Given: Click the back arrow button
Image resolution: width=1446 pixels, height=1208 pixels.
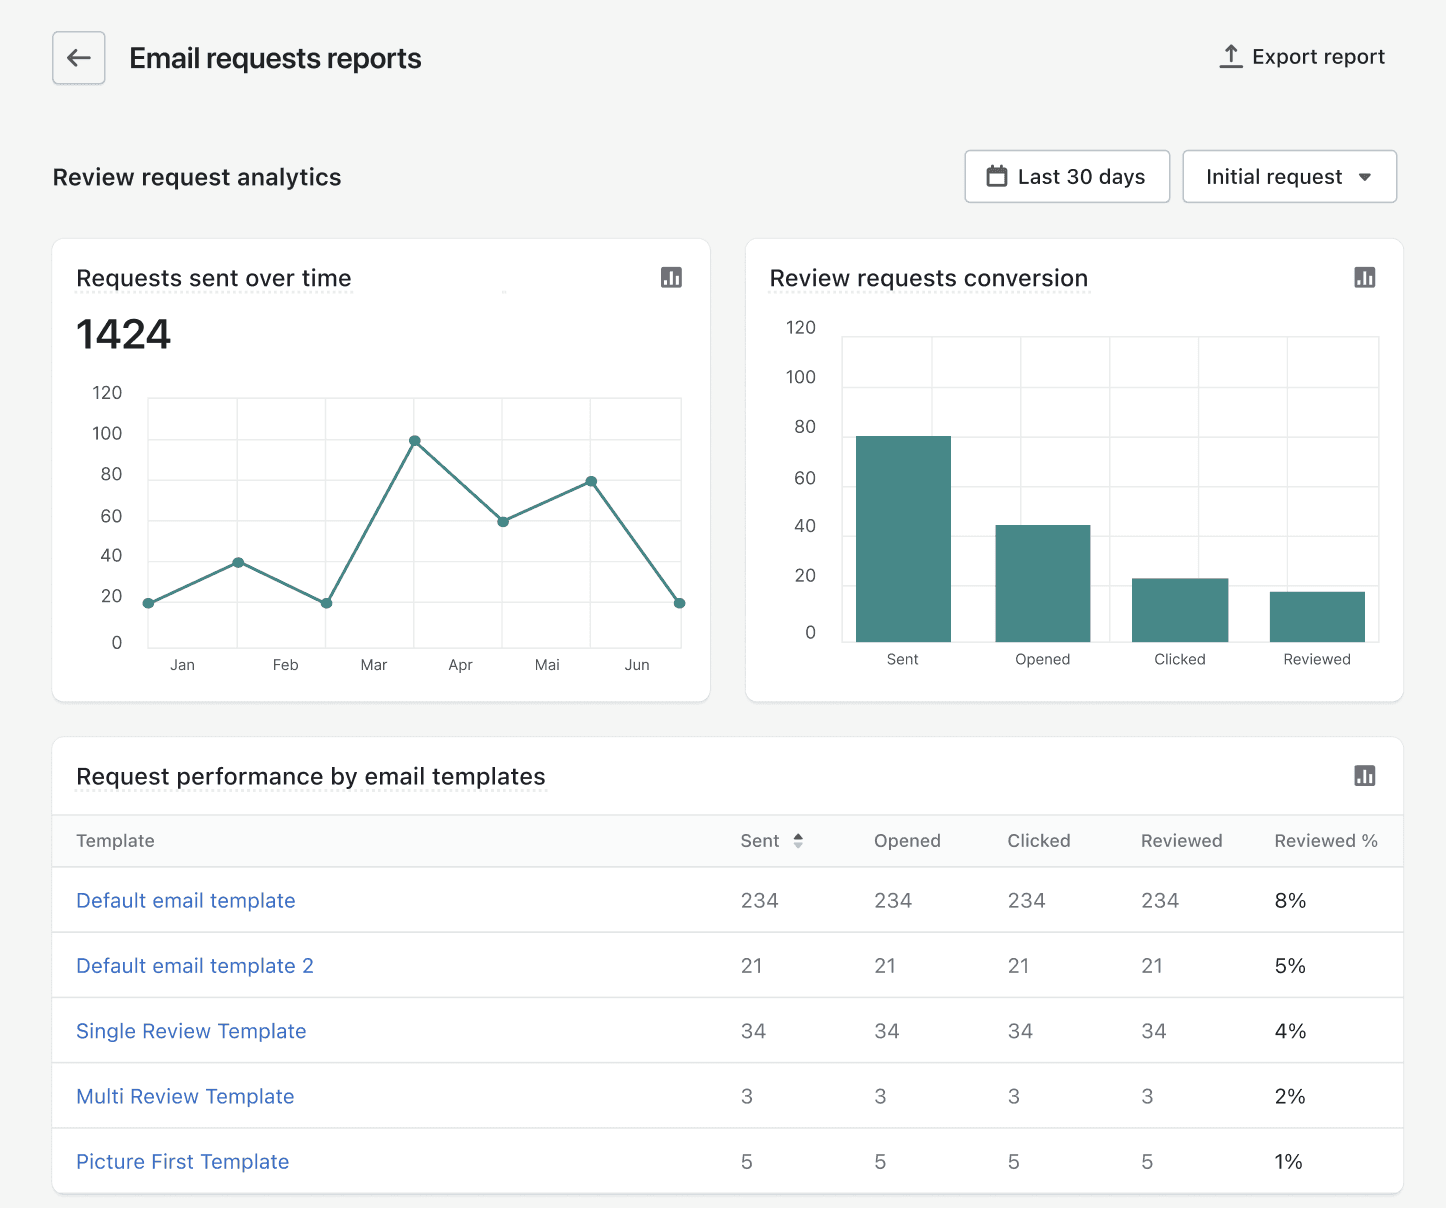Looking at the screenshot, I should coord(79,58).
